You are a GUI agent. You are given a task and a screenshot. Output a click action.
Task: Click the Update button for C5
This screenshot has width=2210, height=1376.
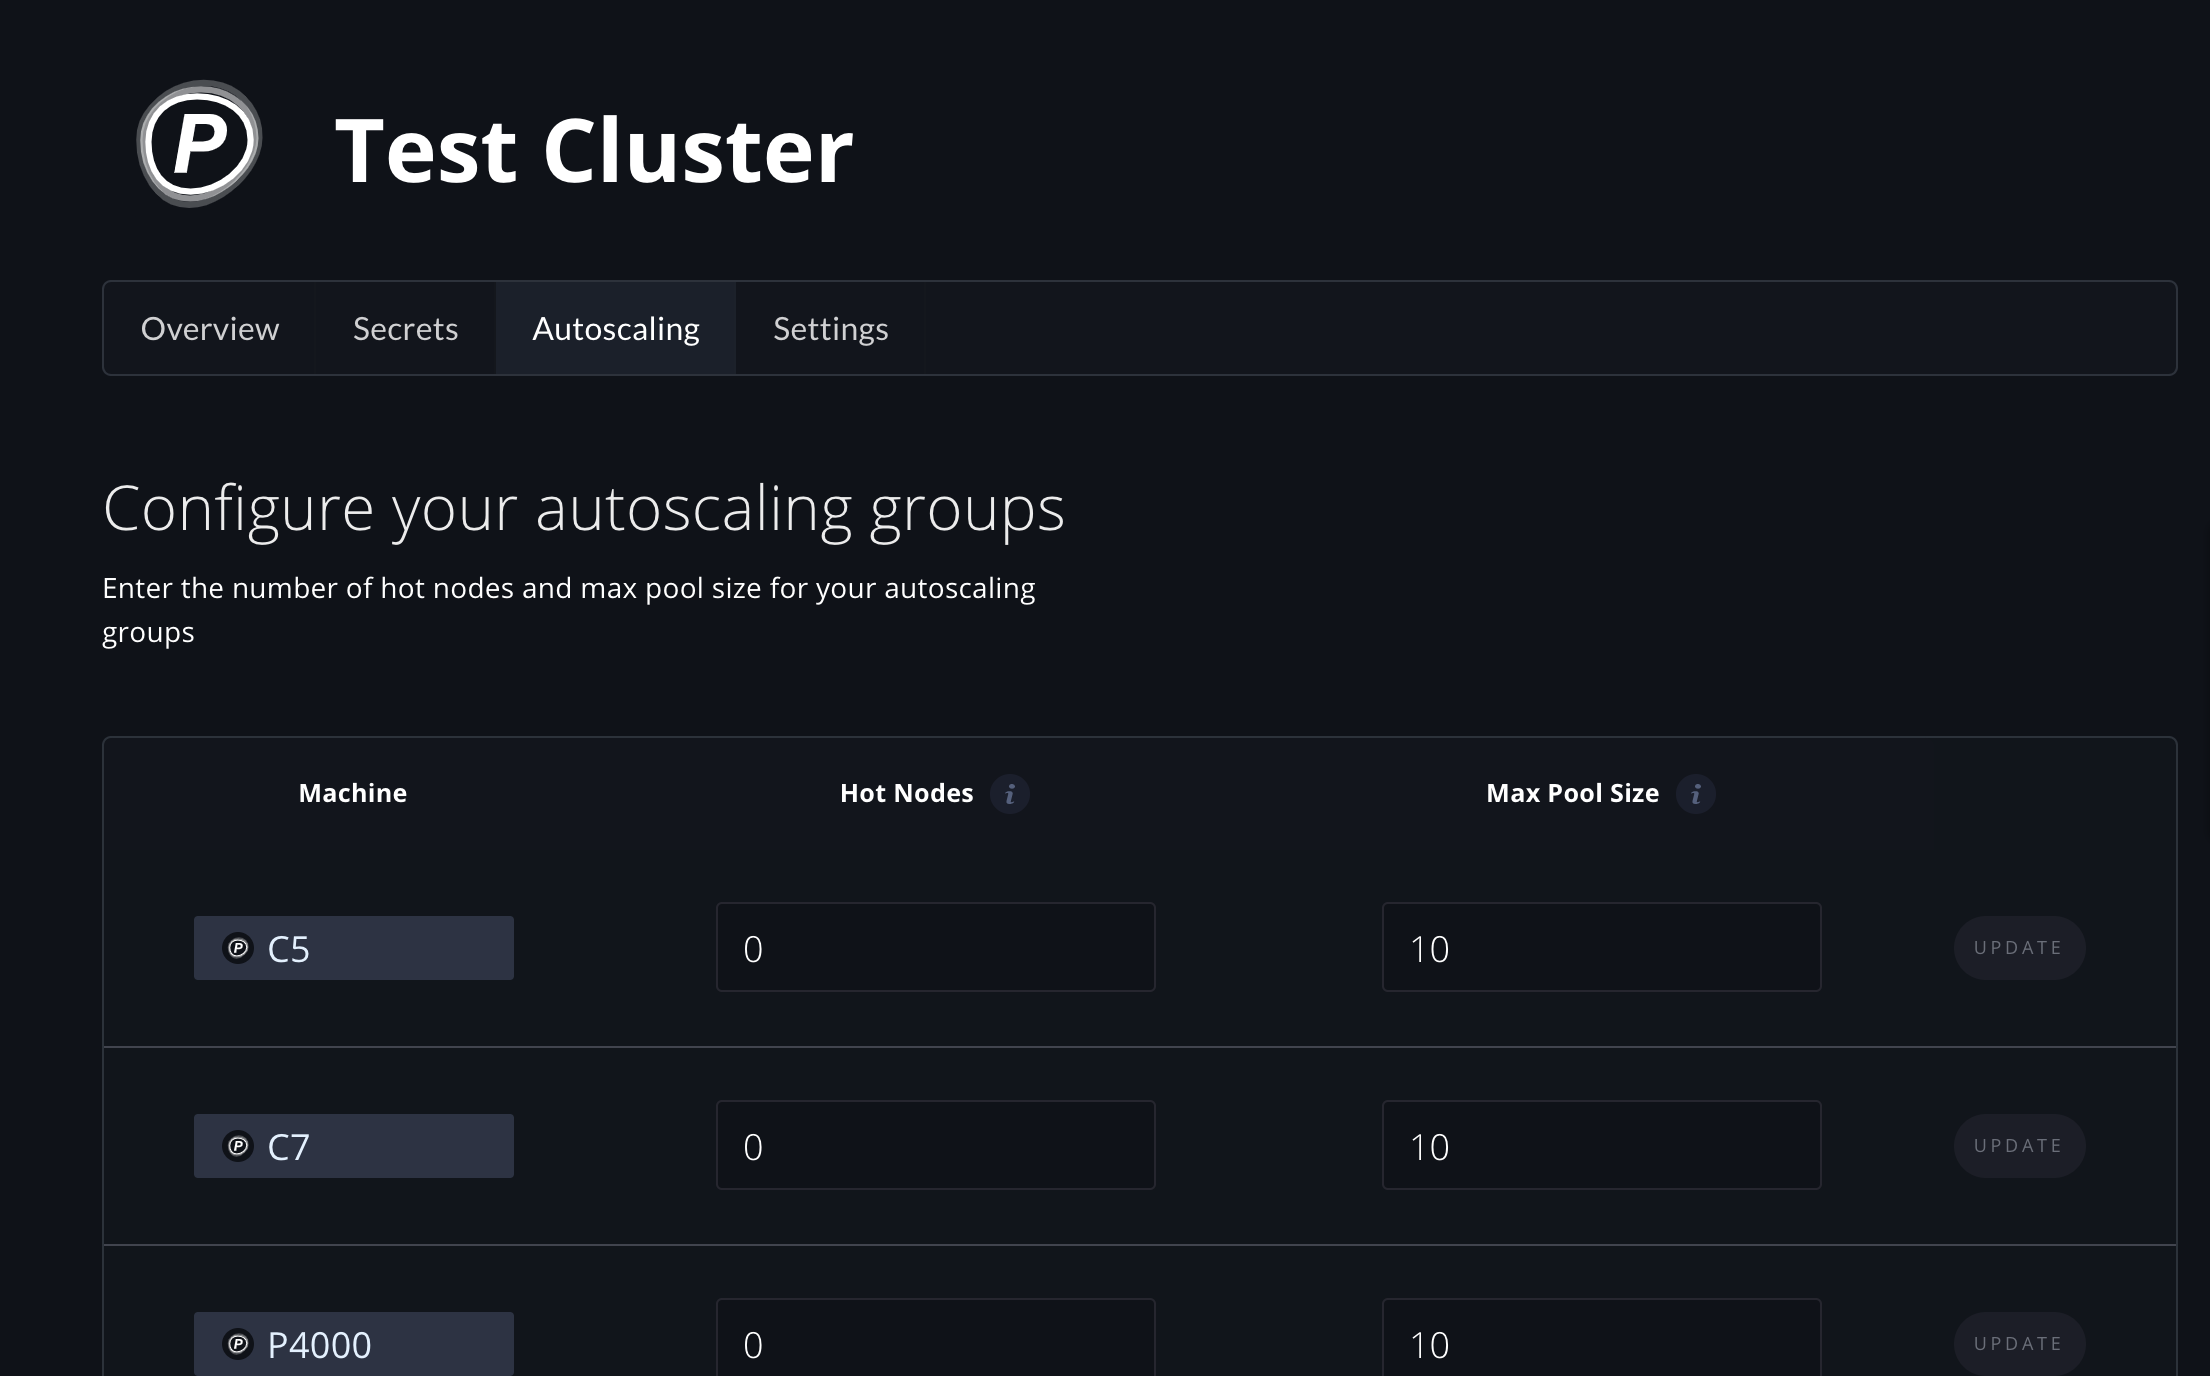(2019, 948)
